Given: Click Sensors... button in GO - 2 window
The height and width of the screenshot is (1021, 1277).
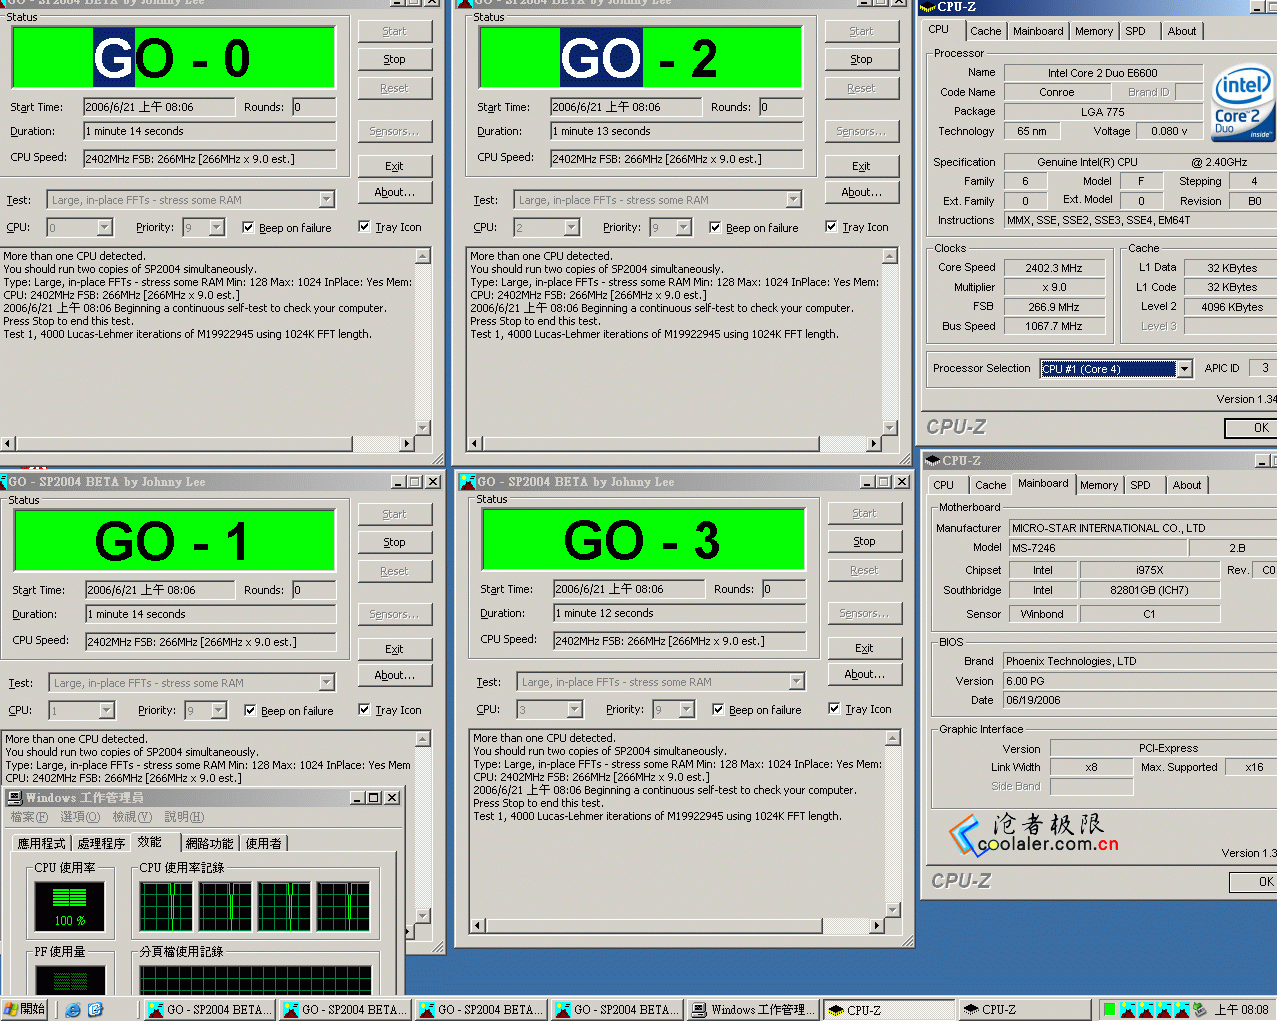Looking at the screenshot, I should click(x=861, y=131).
